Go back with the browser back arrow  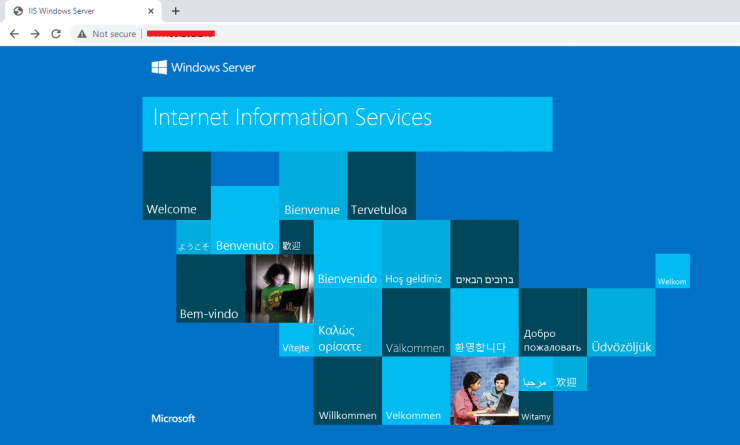tap(14, 34)
